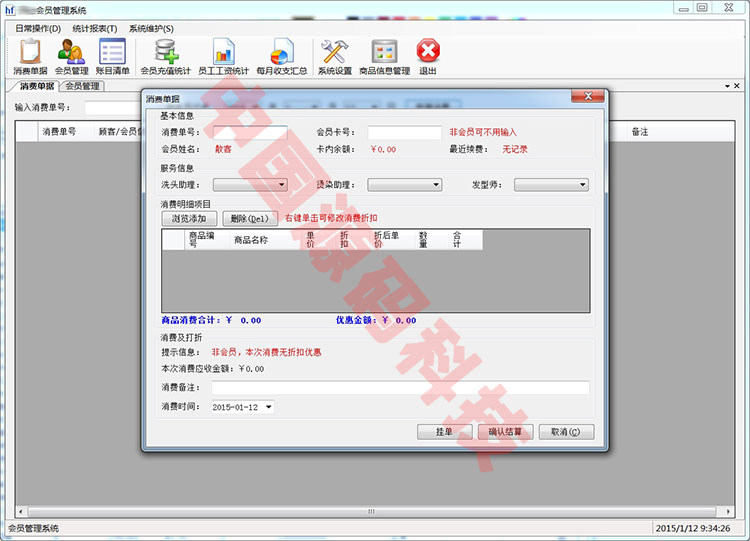This screenshot has height=541, width=750.
Task: Expand the 烫染助理 dropdown
Action: tap(405, 185)
